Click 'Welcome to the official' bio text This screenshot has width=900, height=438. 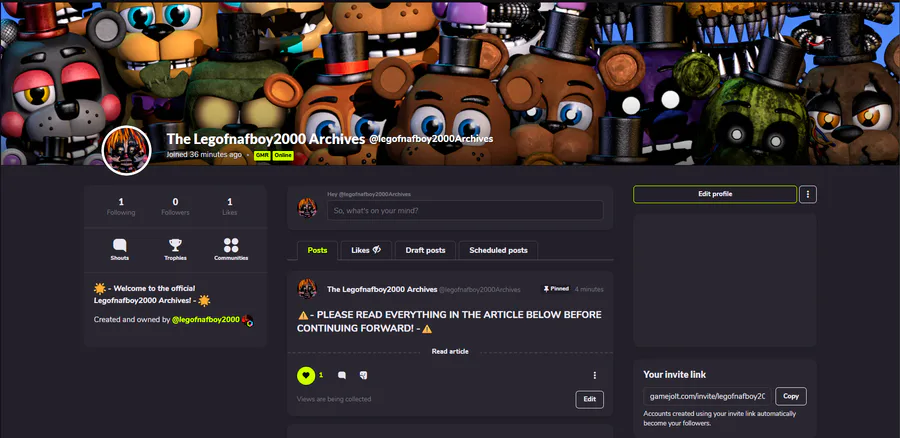click(152, 294)
